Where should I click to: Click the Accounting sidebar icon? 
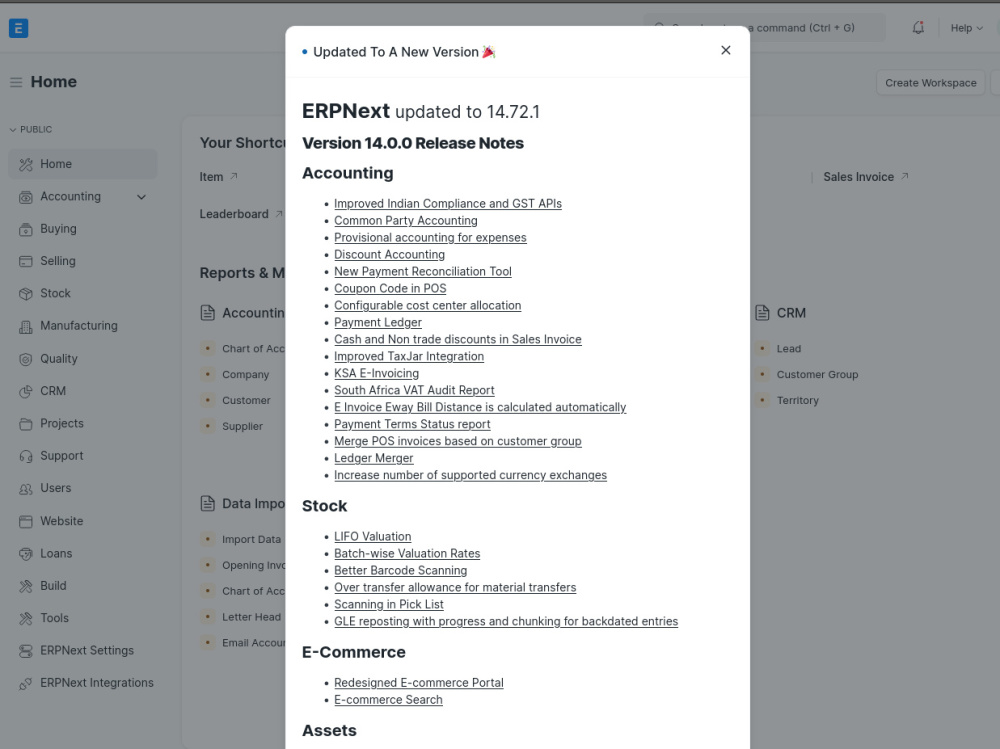(26, 197)
